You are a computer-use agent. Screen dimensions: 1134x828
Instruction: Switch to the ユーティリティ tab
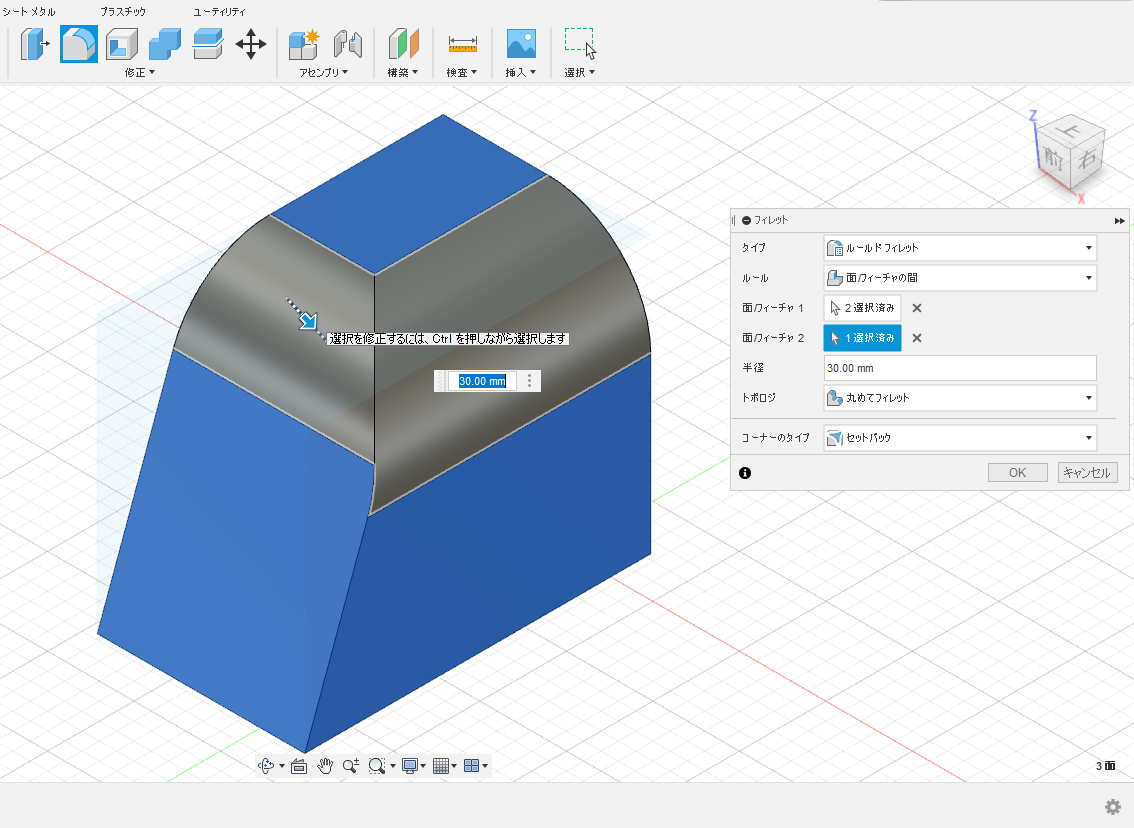tap(220, 12)
